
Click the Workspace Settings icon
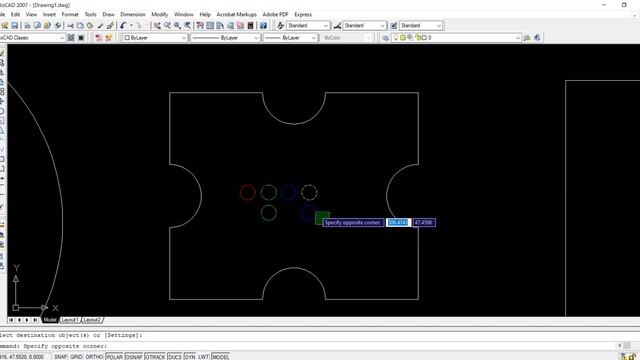71,38
